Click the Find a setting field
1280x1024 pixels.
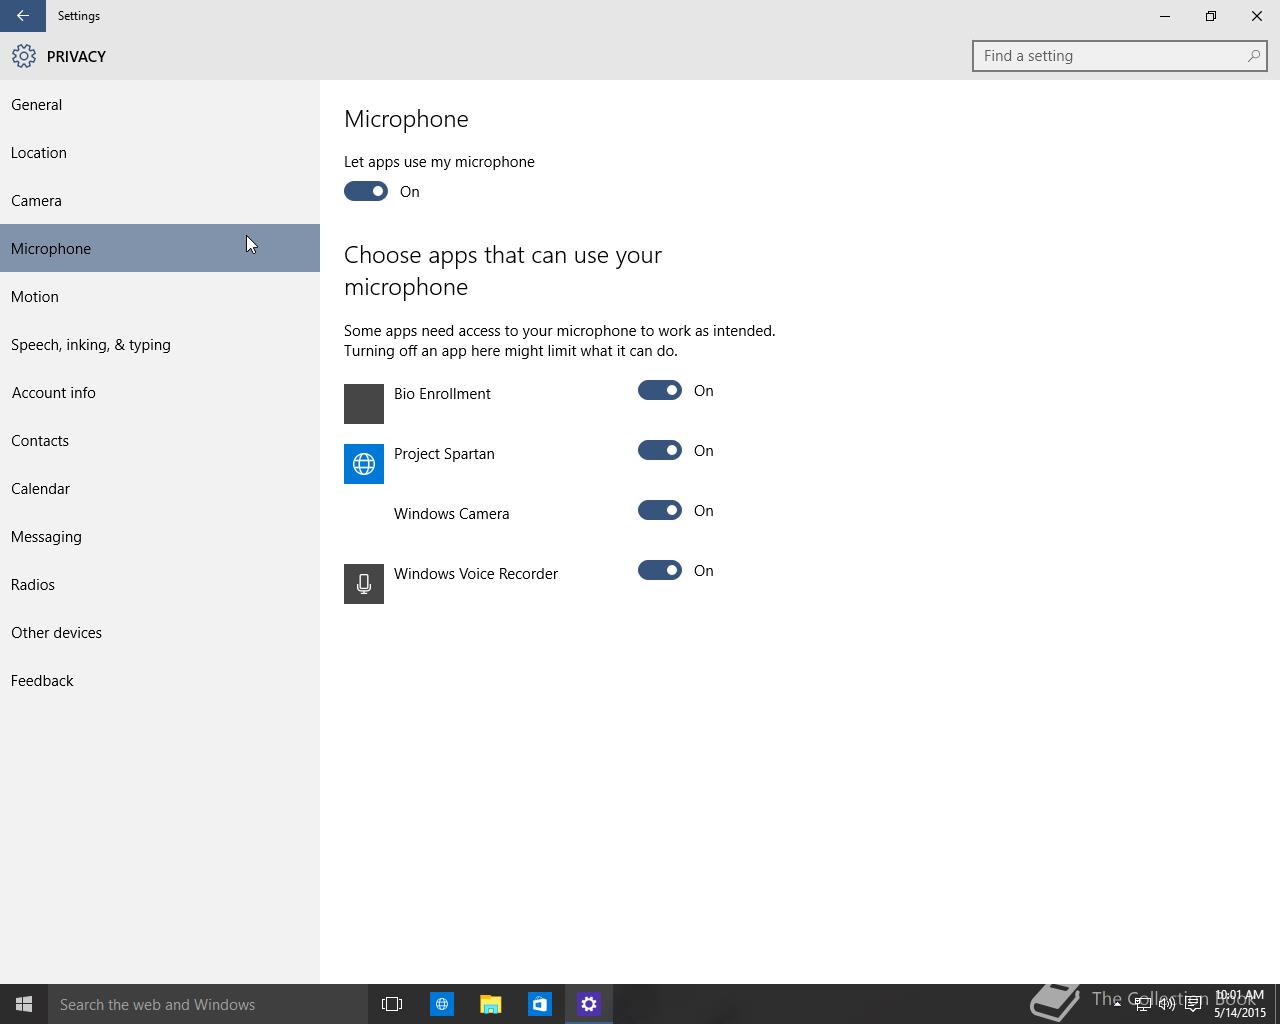tap(1119, 56)
